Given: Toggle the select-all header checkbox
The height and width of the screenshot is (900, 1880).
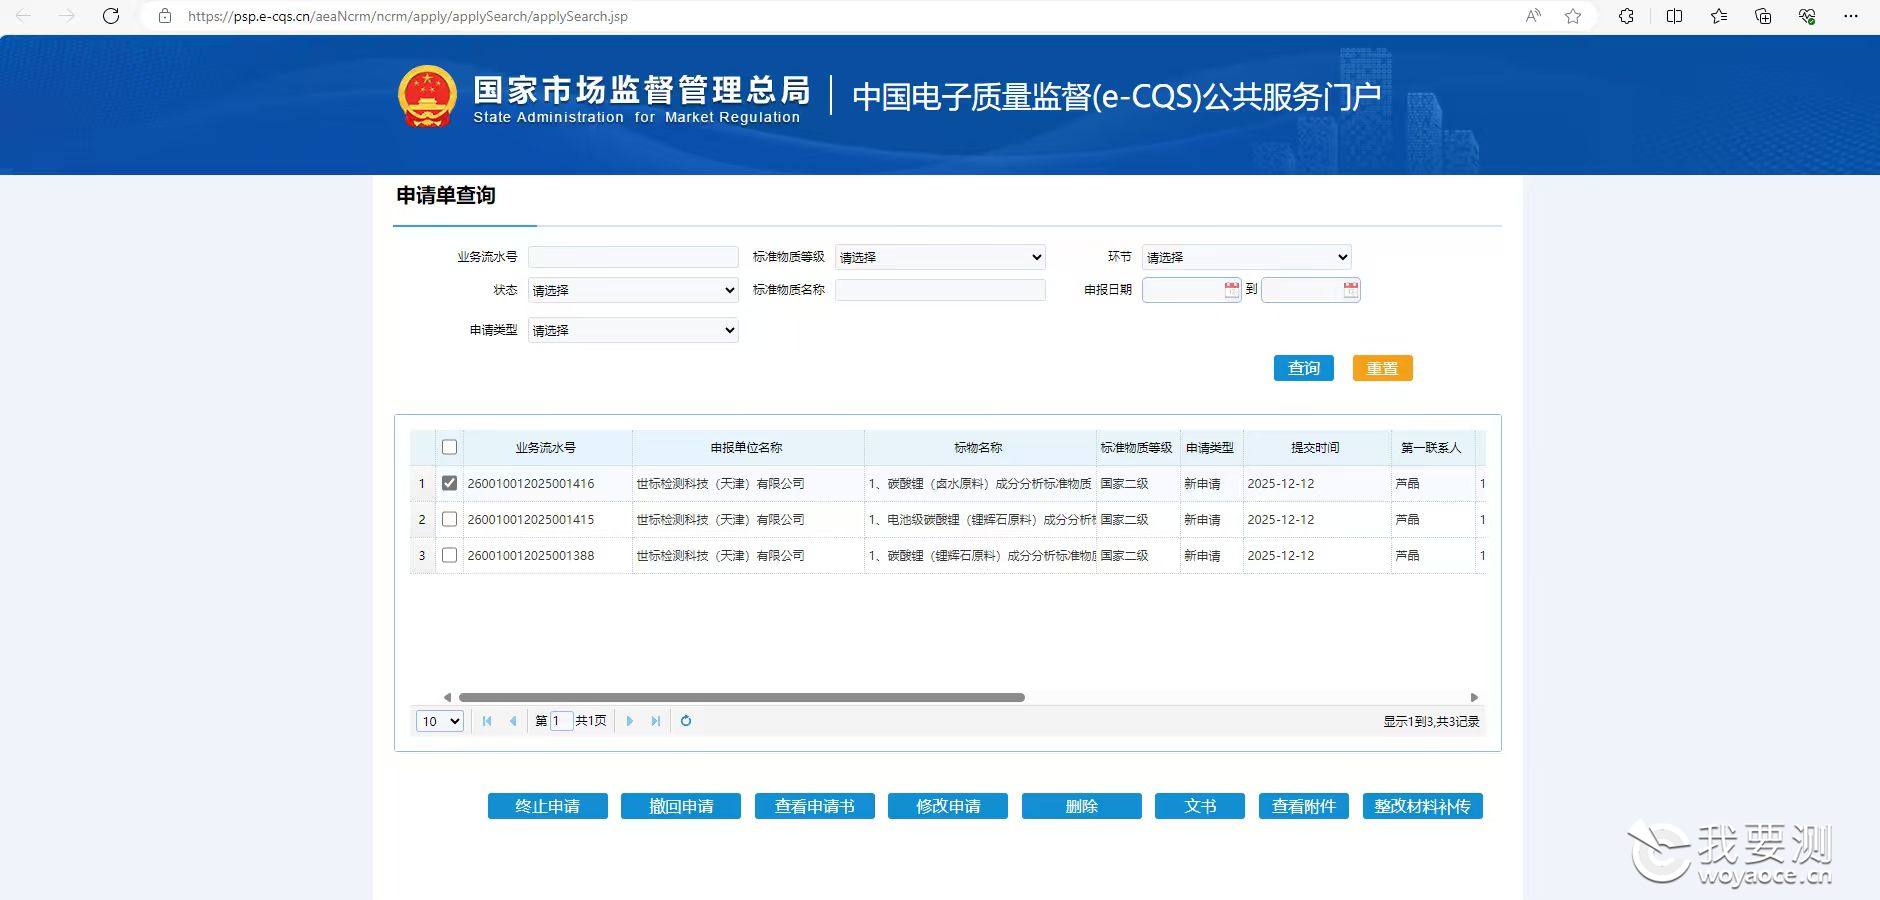Looking at the screenshot, I should tap(449, 447).
